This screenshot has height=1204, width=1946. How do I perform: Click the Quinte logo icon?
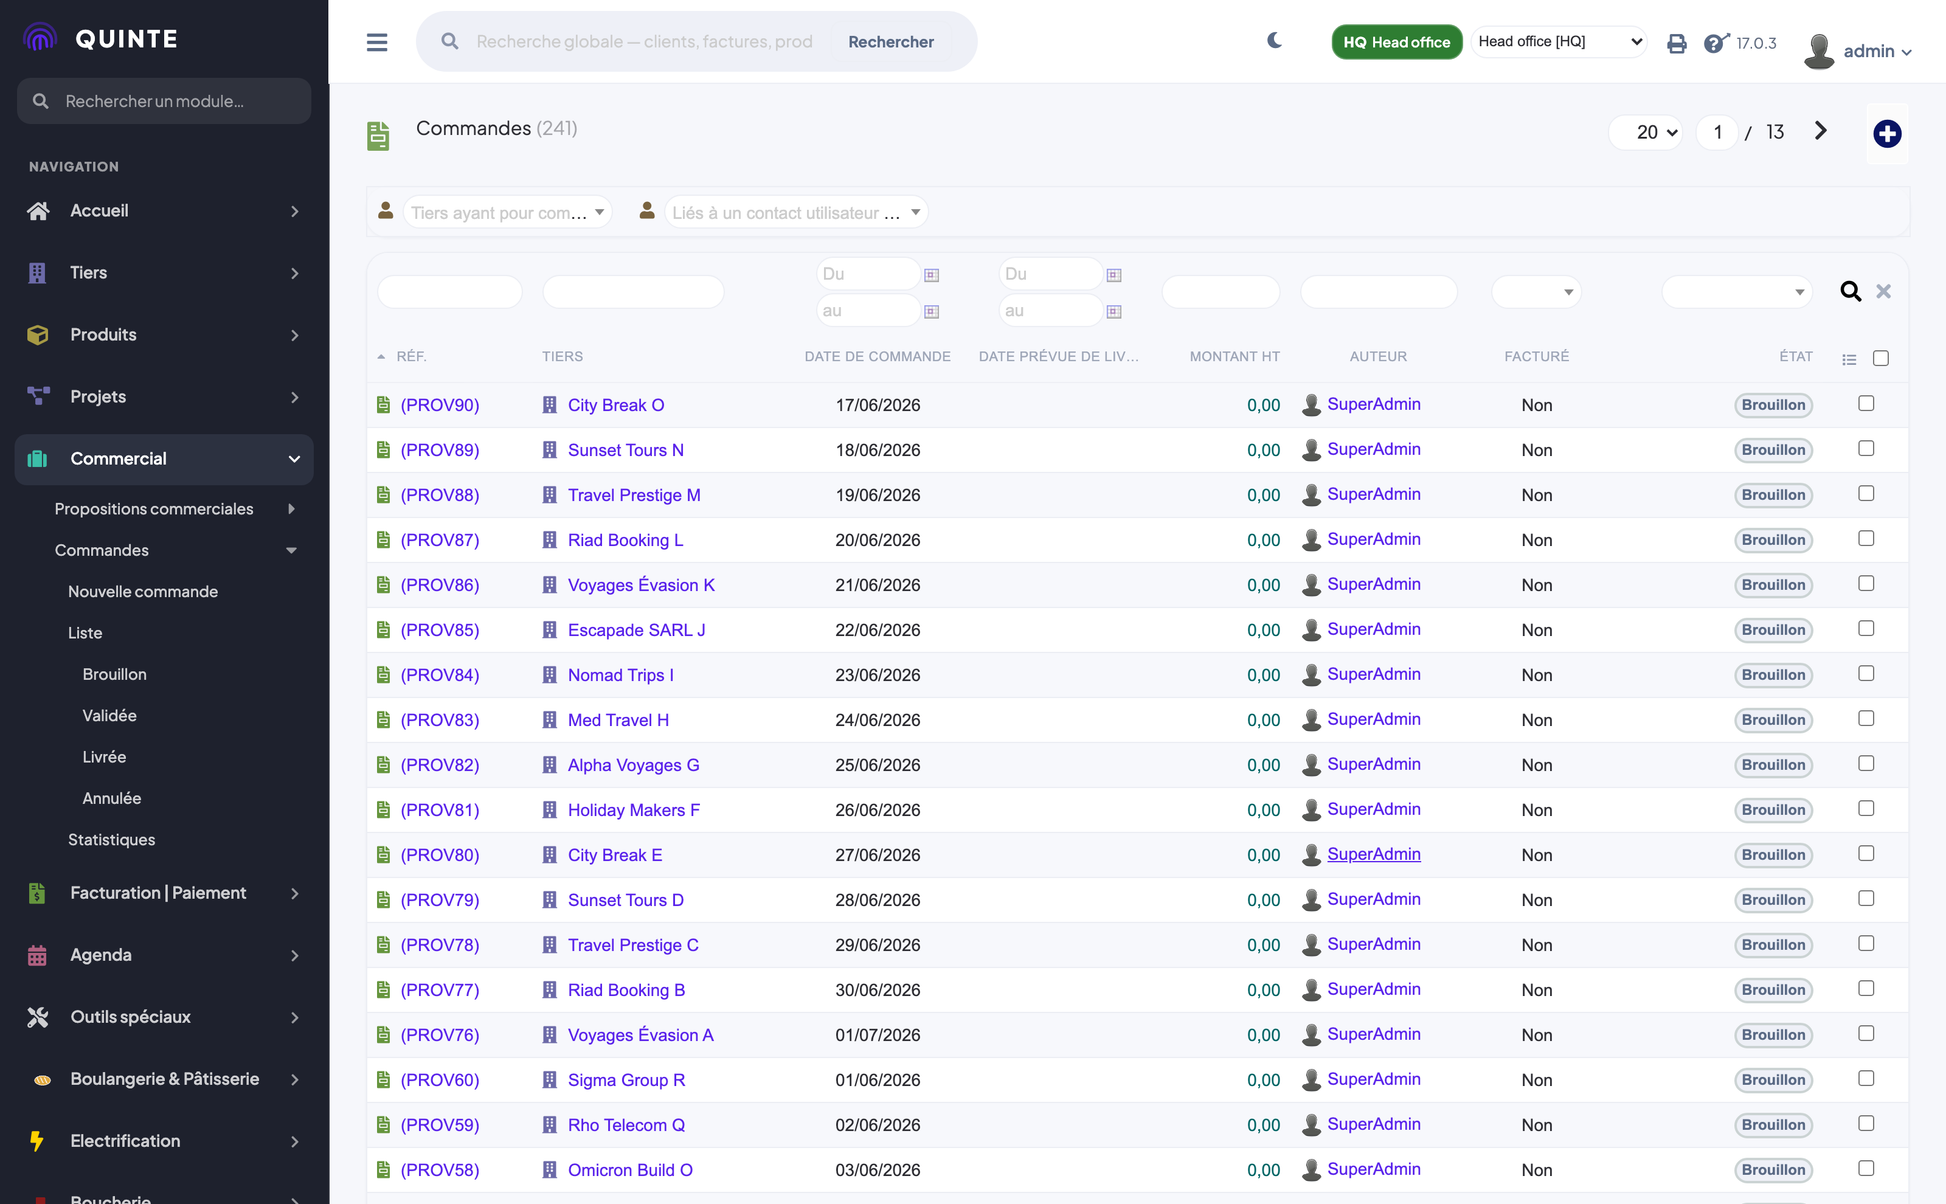[40, 38]
